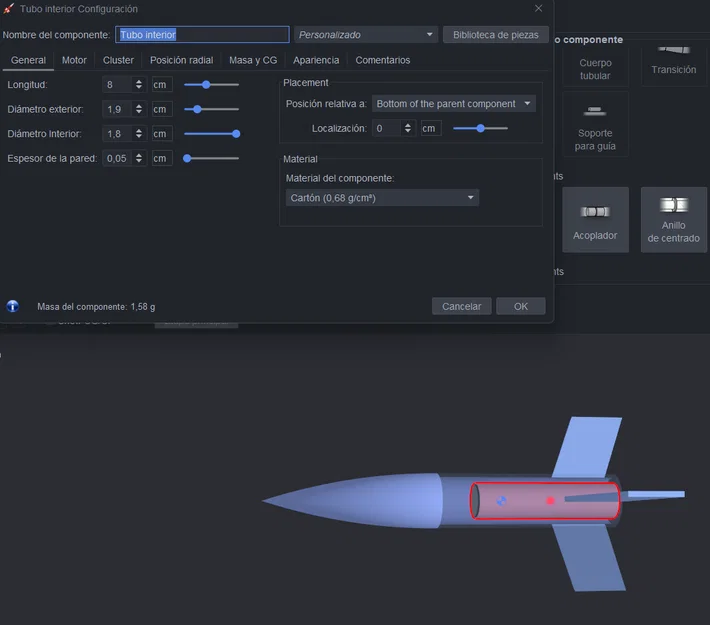Confirm with the OK button
This screenshot has width=710, height=625.
521,306
